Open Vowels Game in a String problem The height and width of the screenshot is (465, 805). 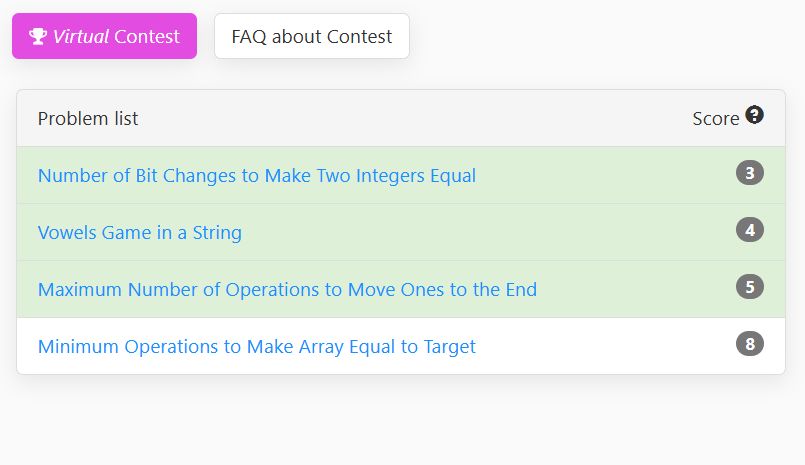click(140, 232)
